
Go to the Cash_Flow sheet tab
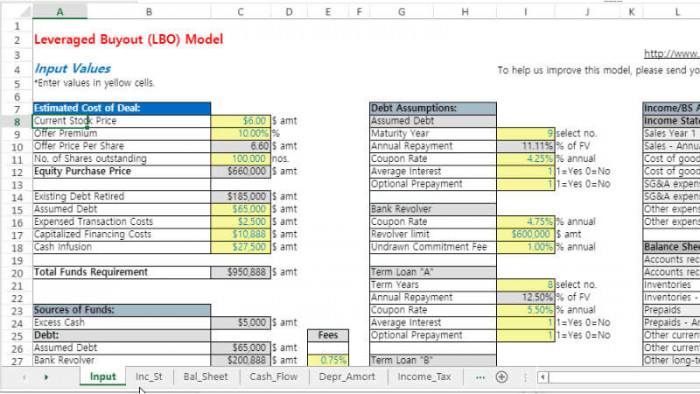coord(273,377)
